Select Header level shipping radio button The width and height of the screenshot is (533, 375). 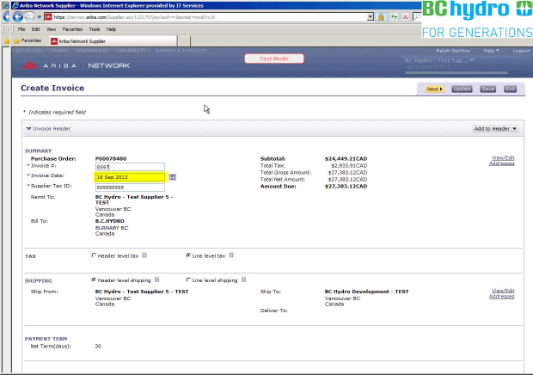[x=94, y=280]
